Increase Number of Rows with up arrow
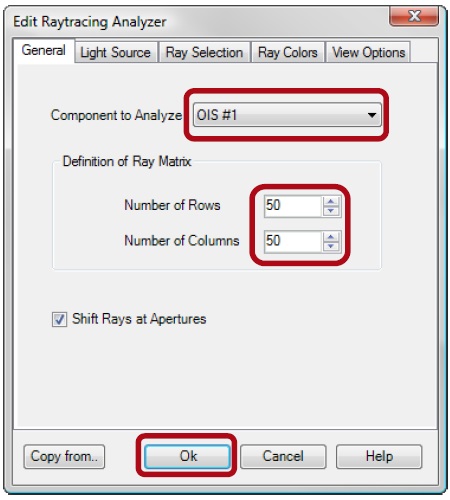The image size is (450, 500). (331, 201)
